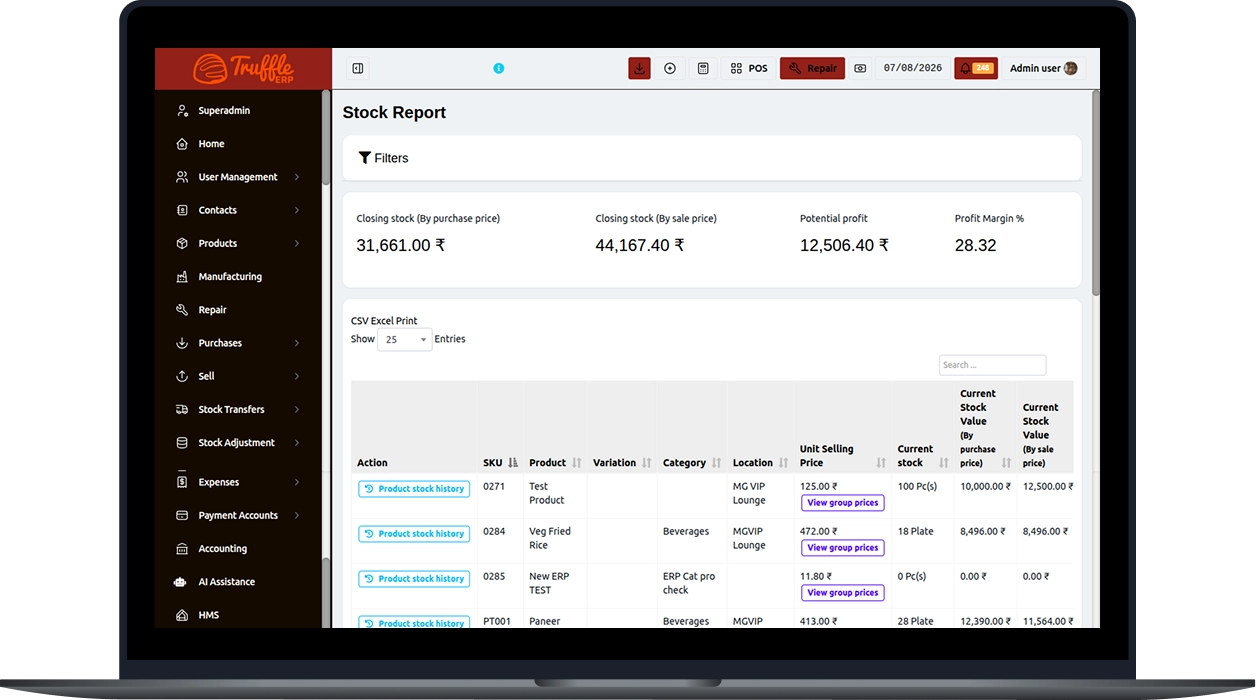Expand the Products menu chevron
The width and height of the screenshot is (1256, 700).
(x=297, y=243)
